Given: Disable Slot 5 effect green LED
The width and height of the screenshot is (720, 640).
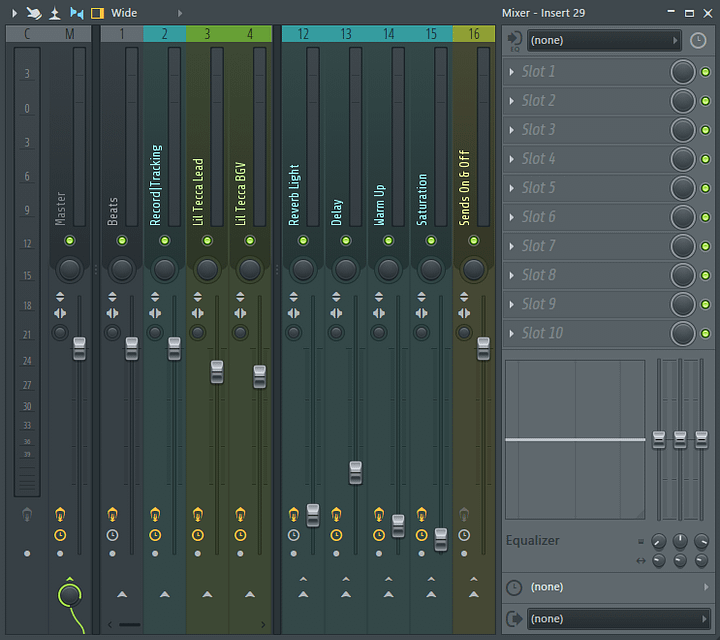Looking at the screenshot, I should tap(706, 188).
